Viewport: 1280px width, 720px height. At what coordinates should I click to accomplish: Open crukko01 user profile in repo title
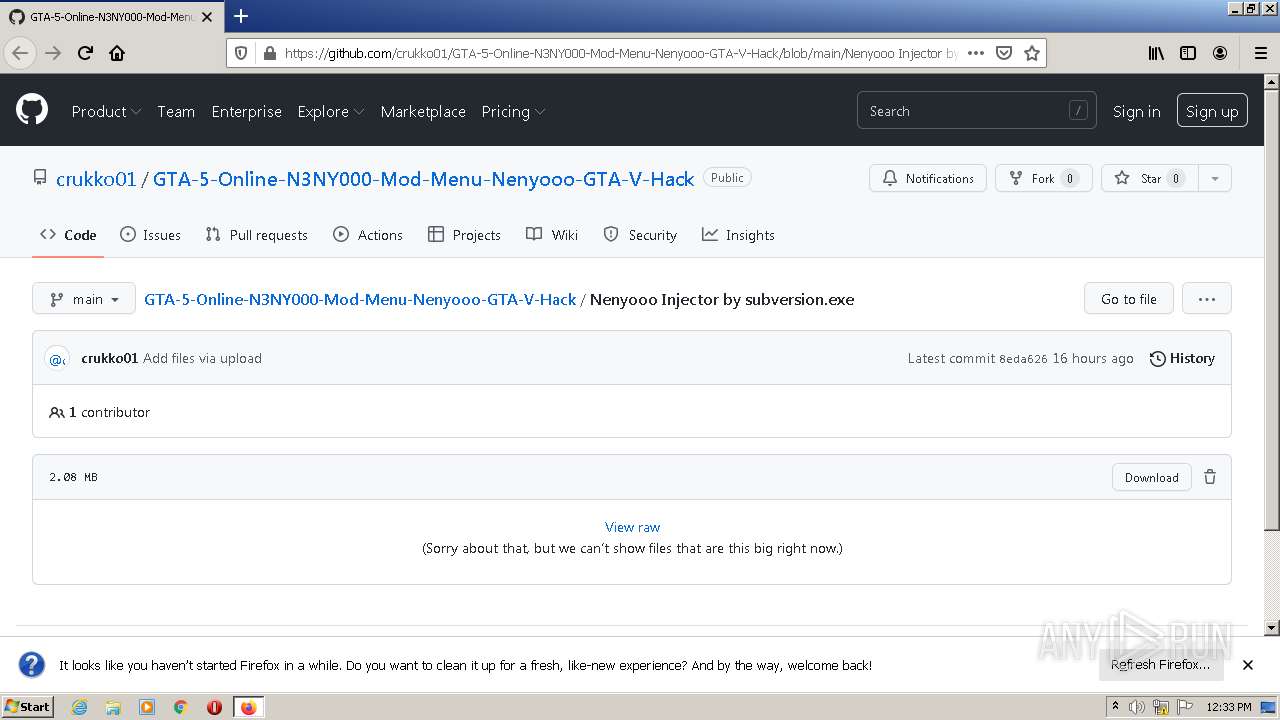(x=96, y=179)
